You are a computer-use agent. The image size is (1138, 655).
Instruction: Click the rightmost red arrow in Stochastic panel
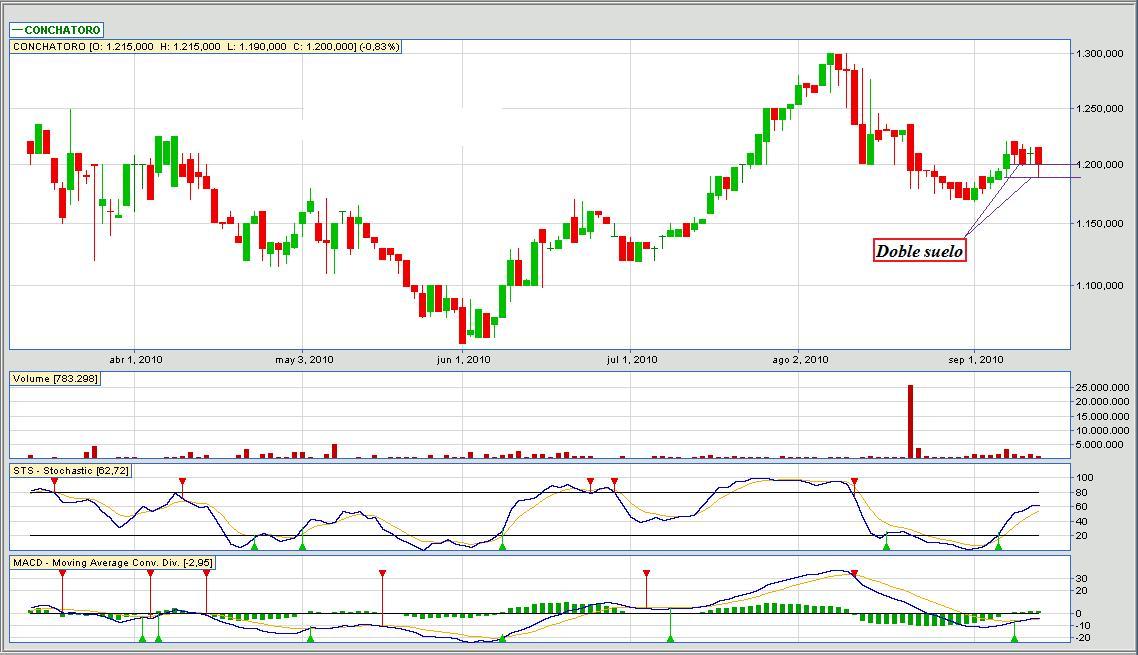854,482
